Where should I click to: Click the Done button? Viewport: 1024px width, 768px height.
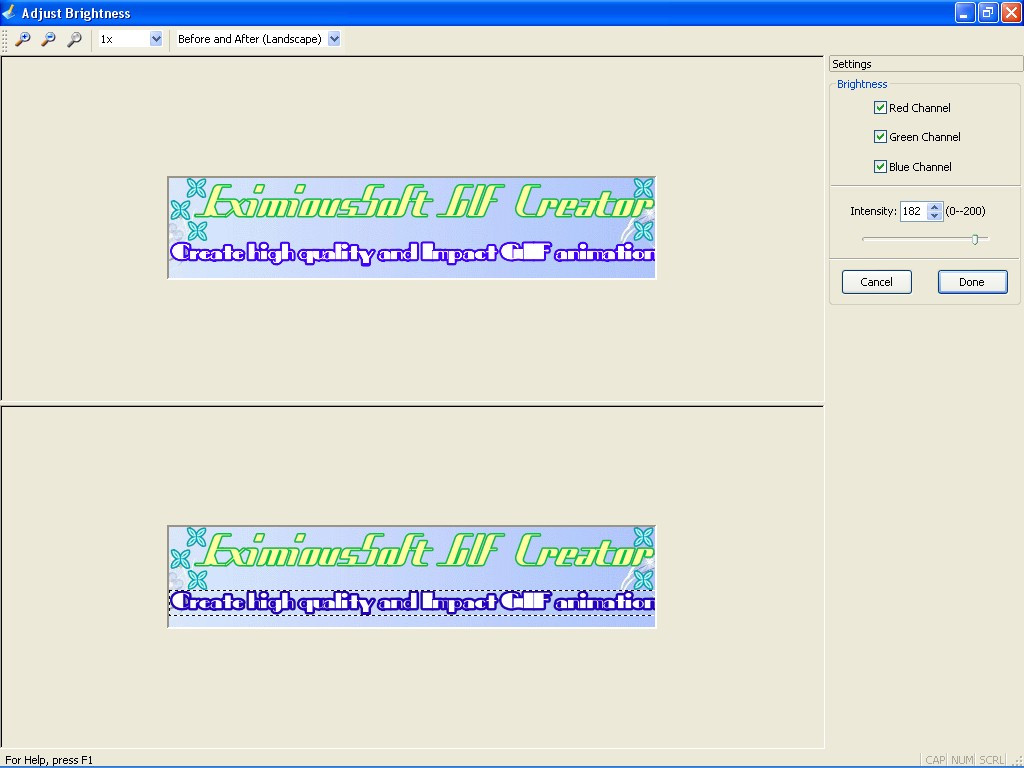click(972, 282)
